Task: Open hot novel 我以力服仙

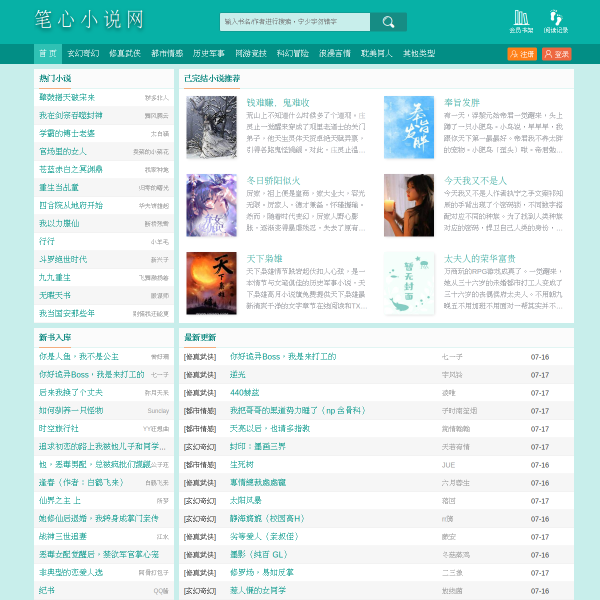Action: tap(59, 223)
